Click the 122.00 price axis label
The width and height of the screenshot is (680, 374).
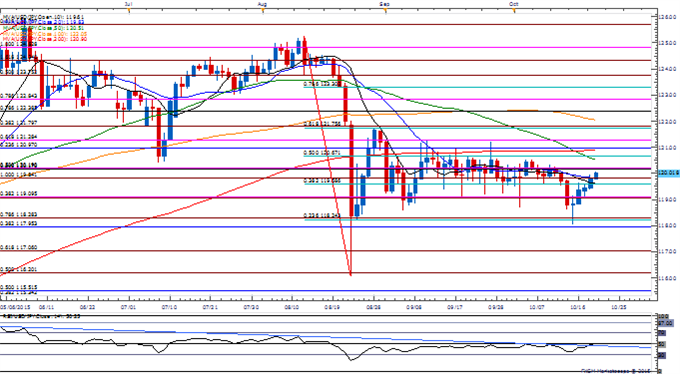point(668,121)
